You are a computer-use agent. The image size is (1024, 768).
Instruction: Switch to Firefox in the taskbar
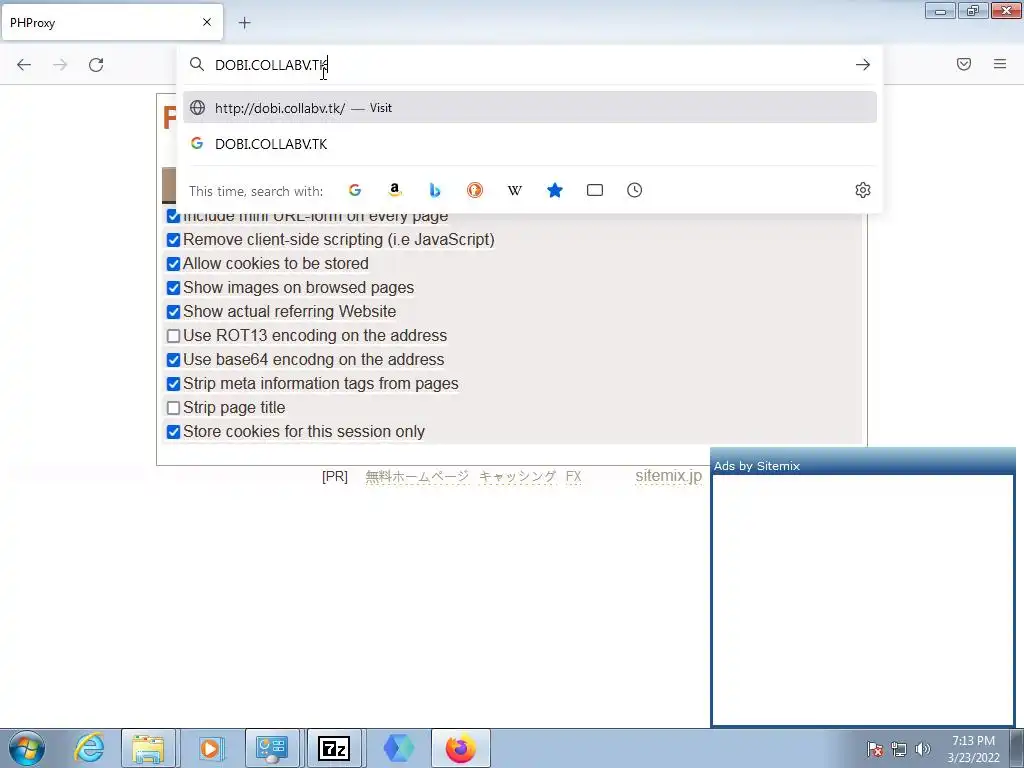[x=461, y=748]
